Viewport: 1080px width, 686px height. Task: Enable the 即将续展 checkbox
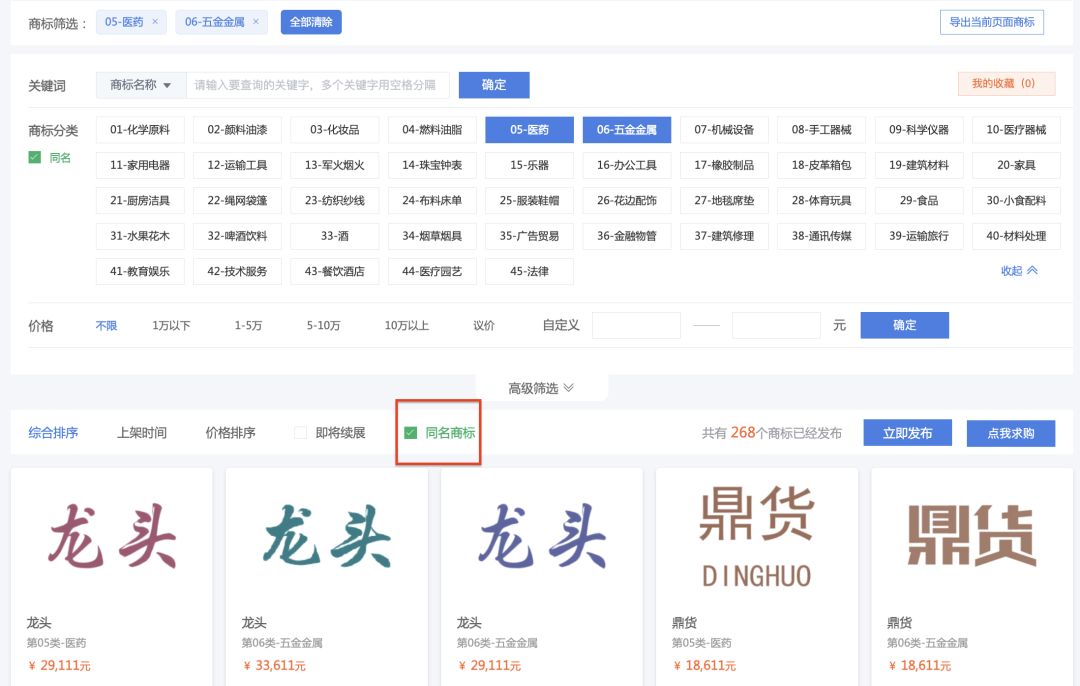[300, 433]
